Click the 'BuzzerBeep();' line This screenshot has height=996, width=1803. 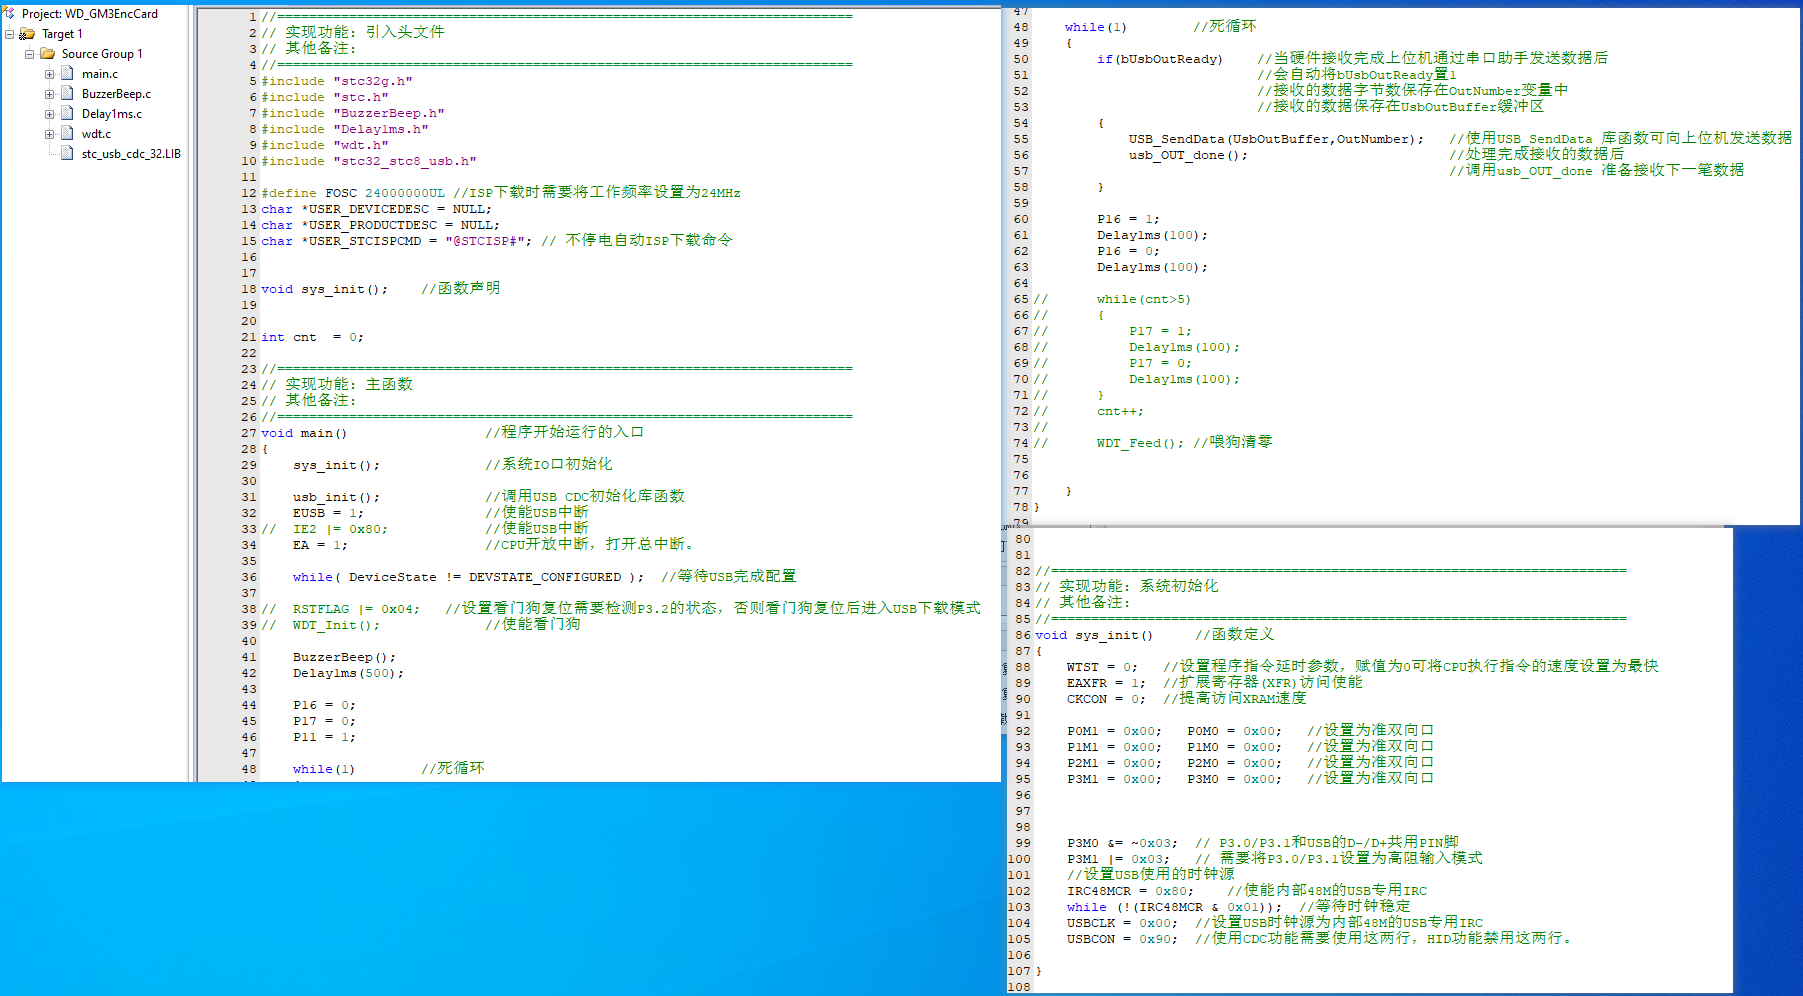(x=345, y=657)
